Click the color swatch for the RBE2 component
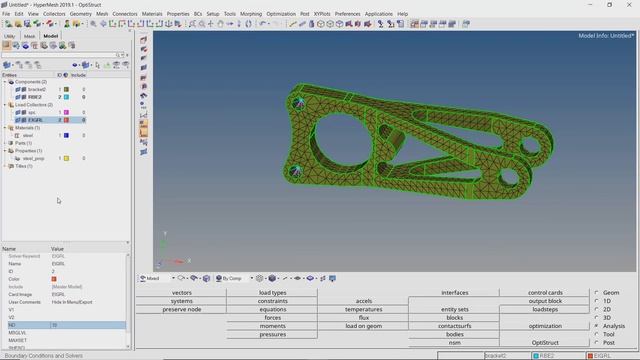640x360 pixels. pyautogui.click(x=66, y=97)
